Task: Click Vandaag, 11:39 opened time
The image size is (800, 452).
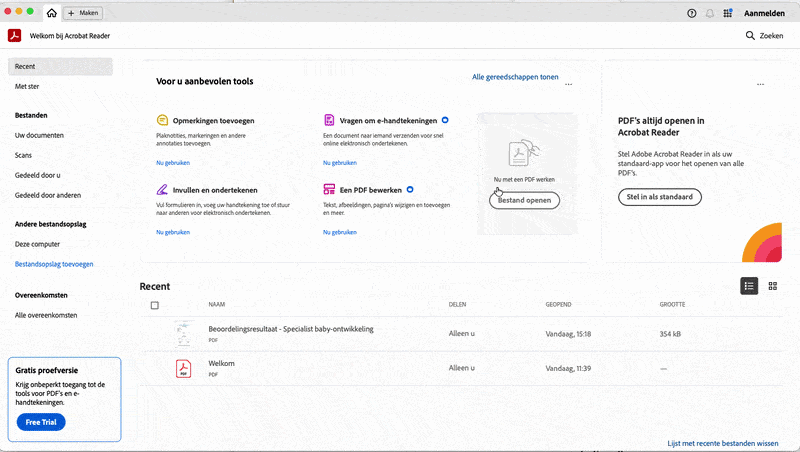Action: coord(568,368)
